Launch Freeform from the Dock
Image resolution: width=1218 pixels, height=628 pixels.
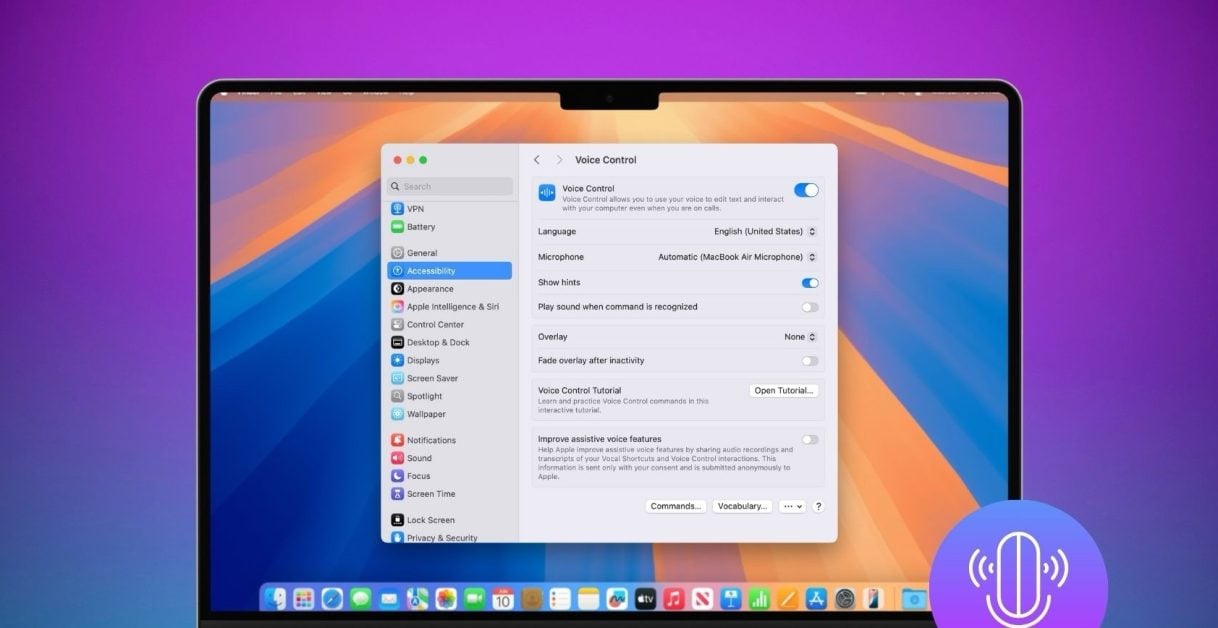click(617, 599)
